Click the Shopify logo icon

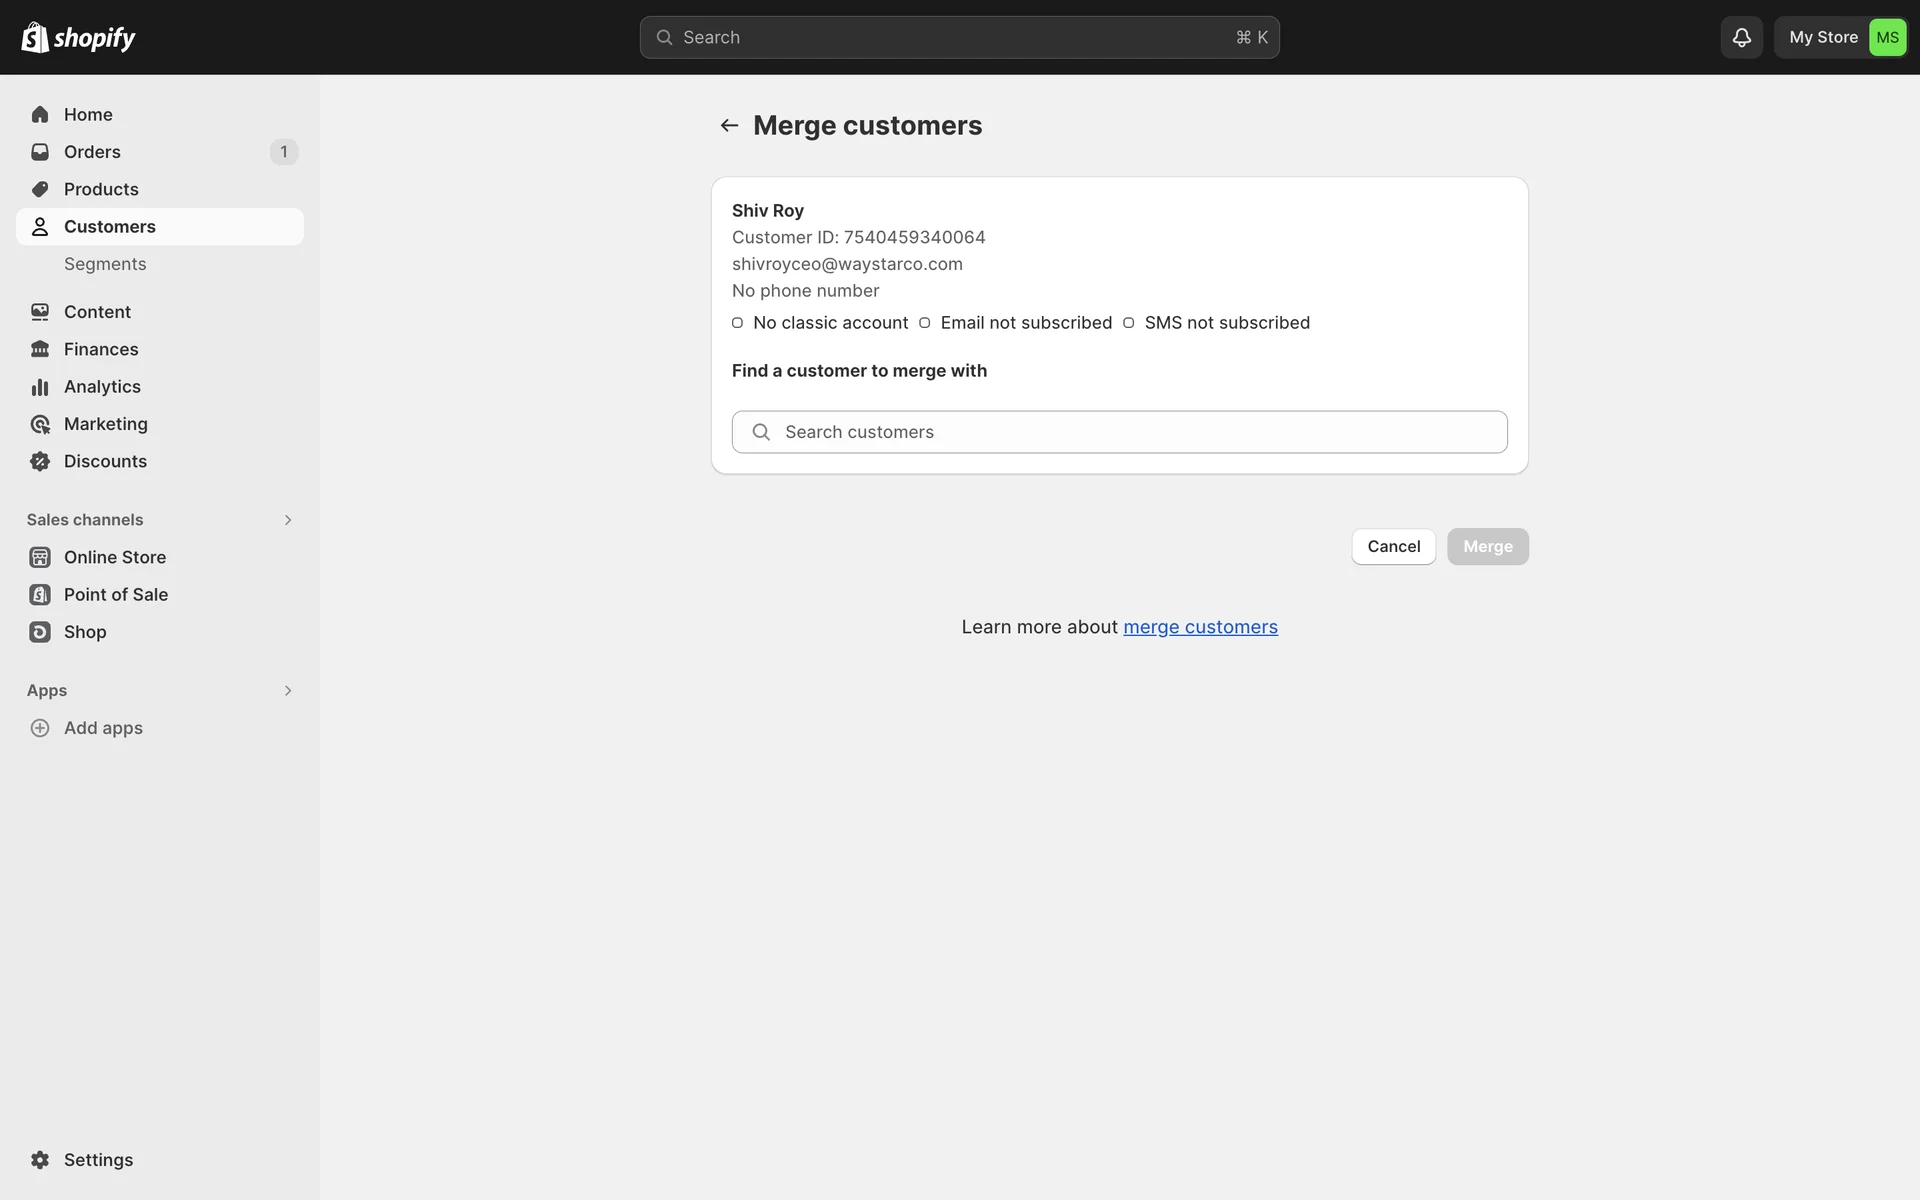tap(35, 37)
